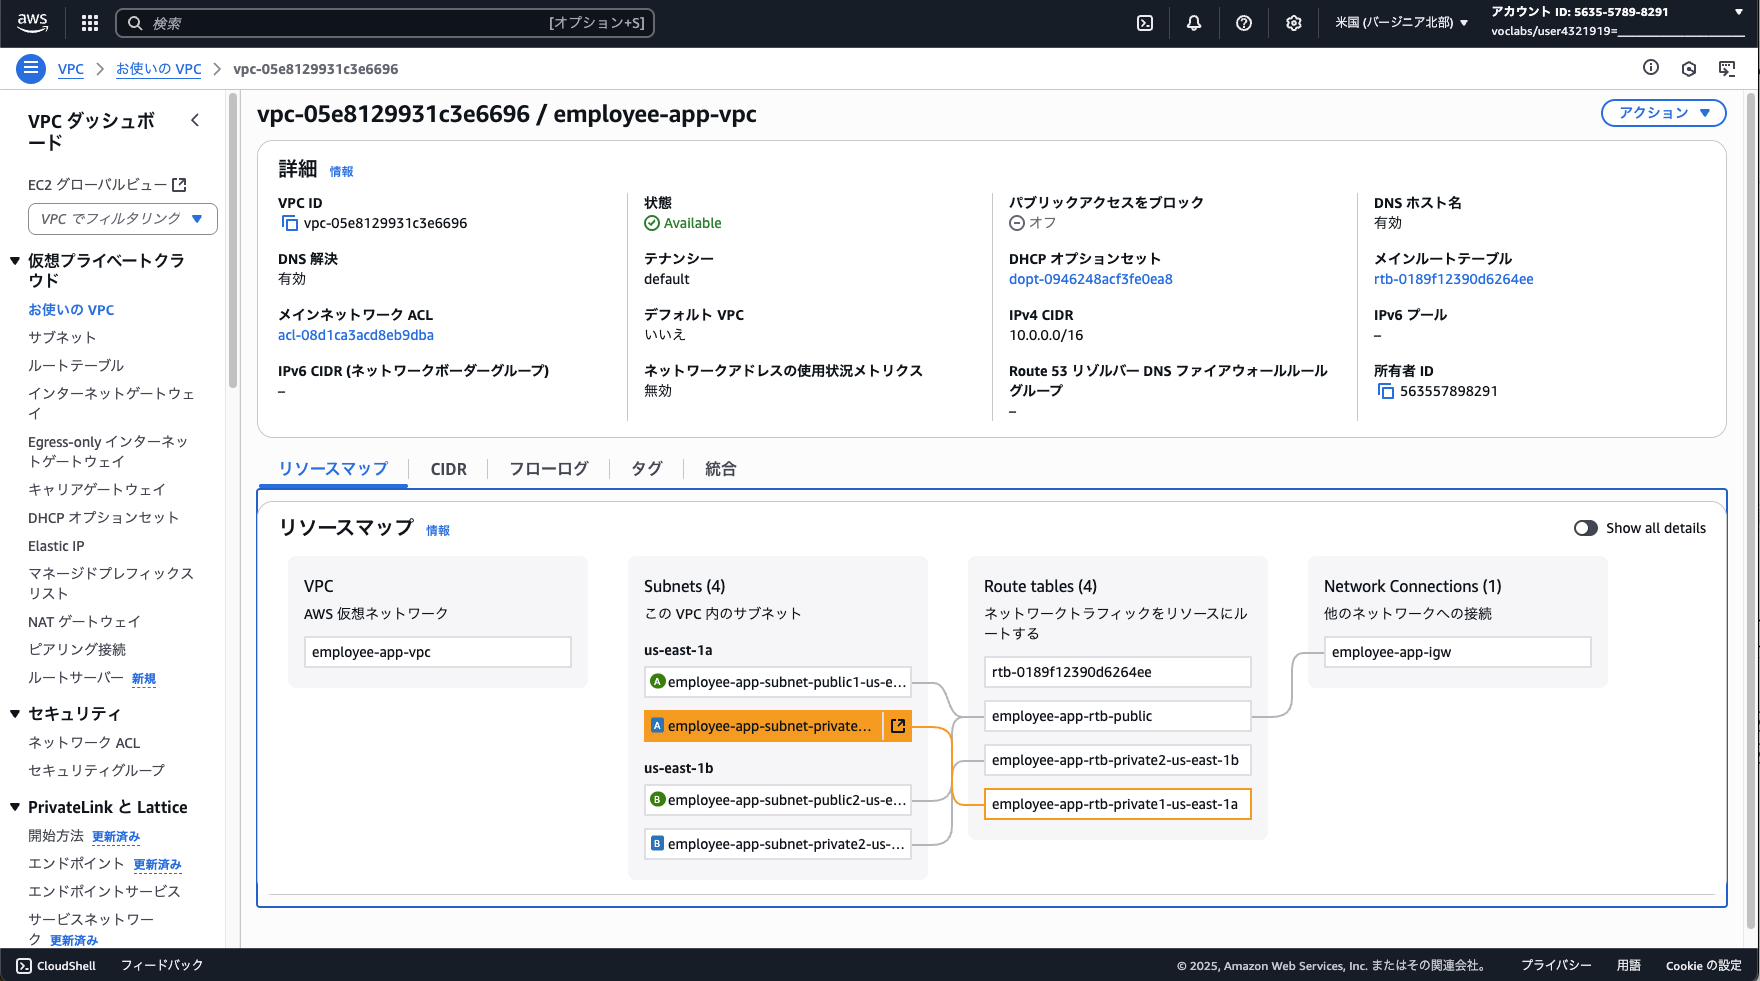1760x981 pixels.
Task: Open the info panel icon below account
Action: coord(1651,68)
